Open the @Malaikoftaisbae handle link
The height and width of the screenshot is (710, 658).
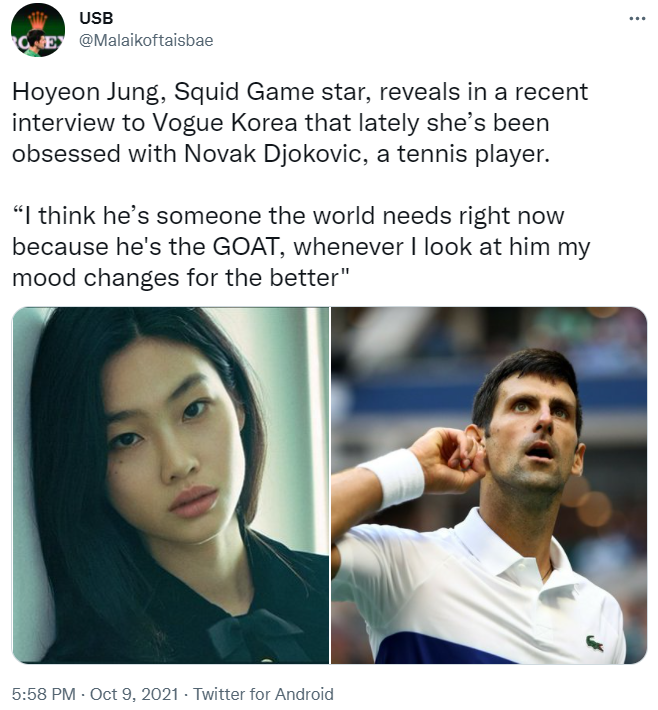click(x=146, y=40)
